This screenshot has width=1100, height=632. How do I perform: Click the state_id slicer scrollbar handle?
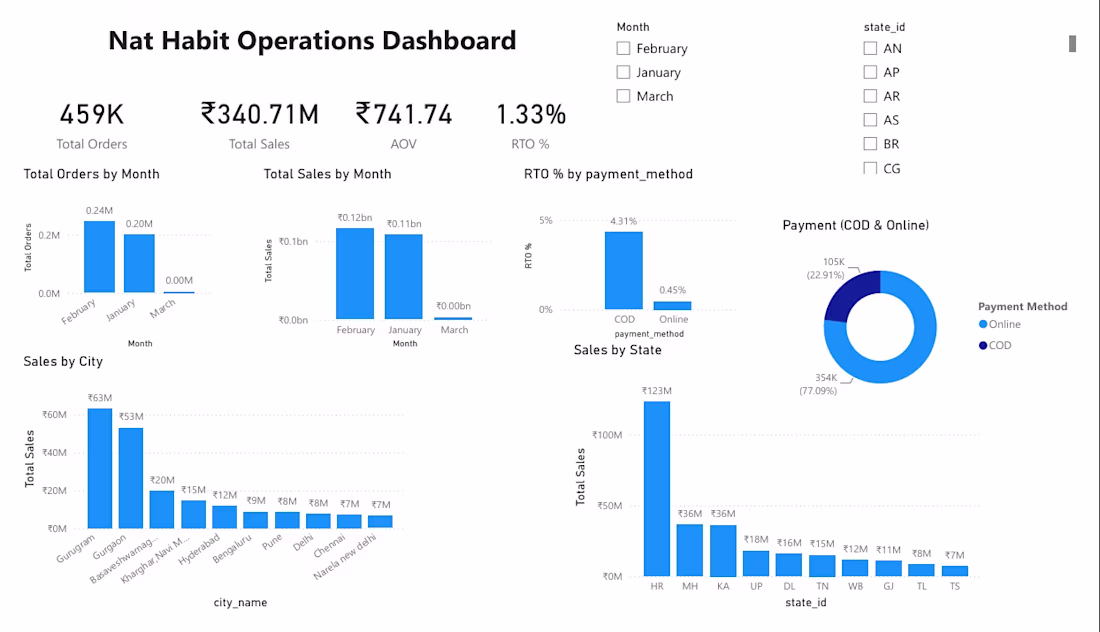[x=1072, y=43]
